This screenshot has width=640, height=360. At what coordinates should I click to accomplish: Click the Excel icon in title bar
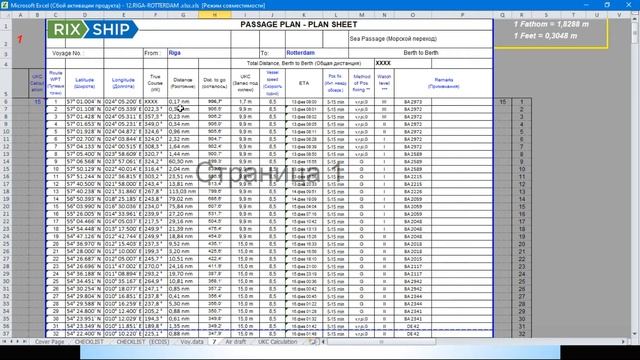[x=4, y=5]
